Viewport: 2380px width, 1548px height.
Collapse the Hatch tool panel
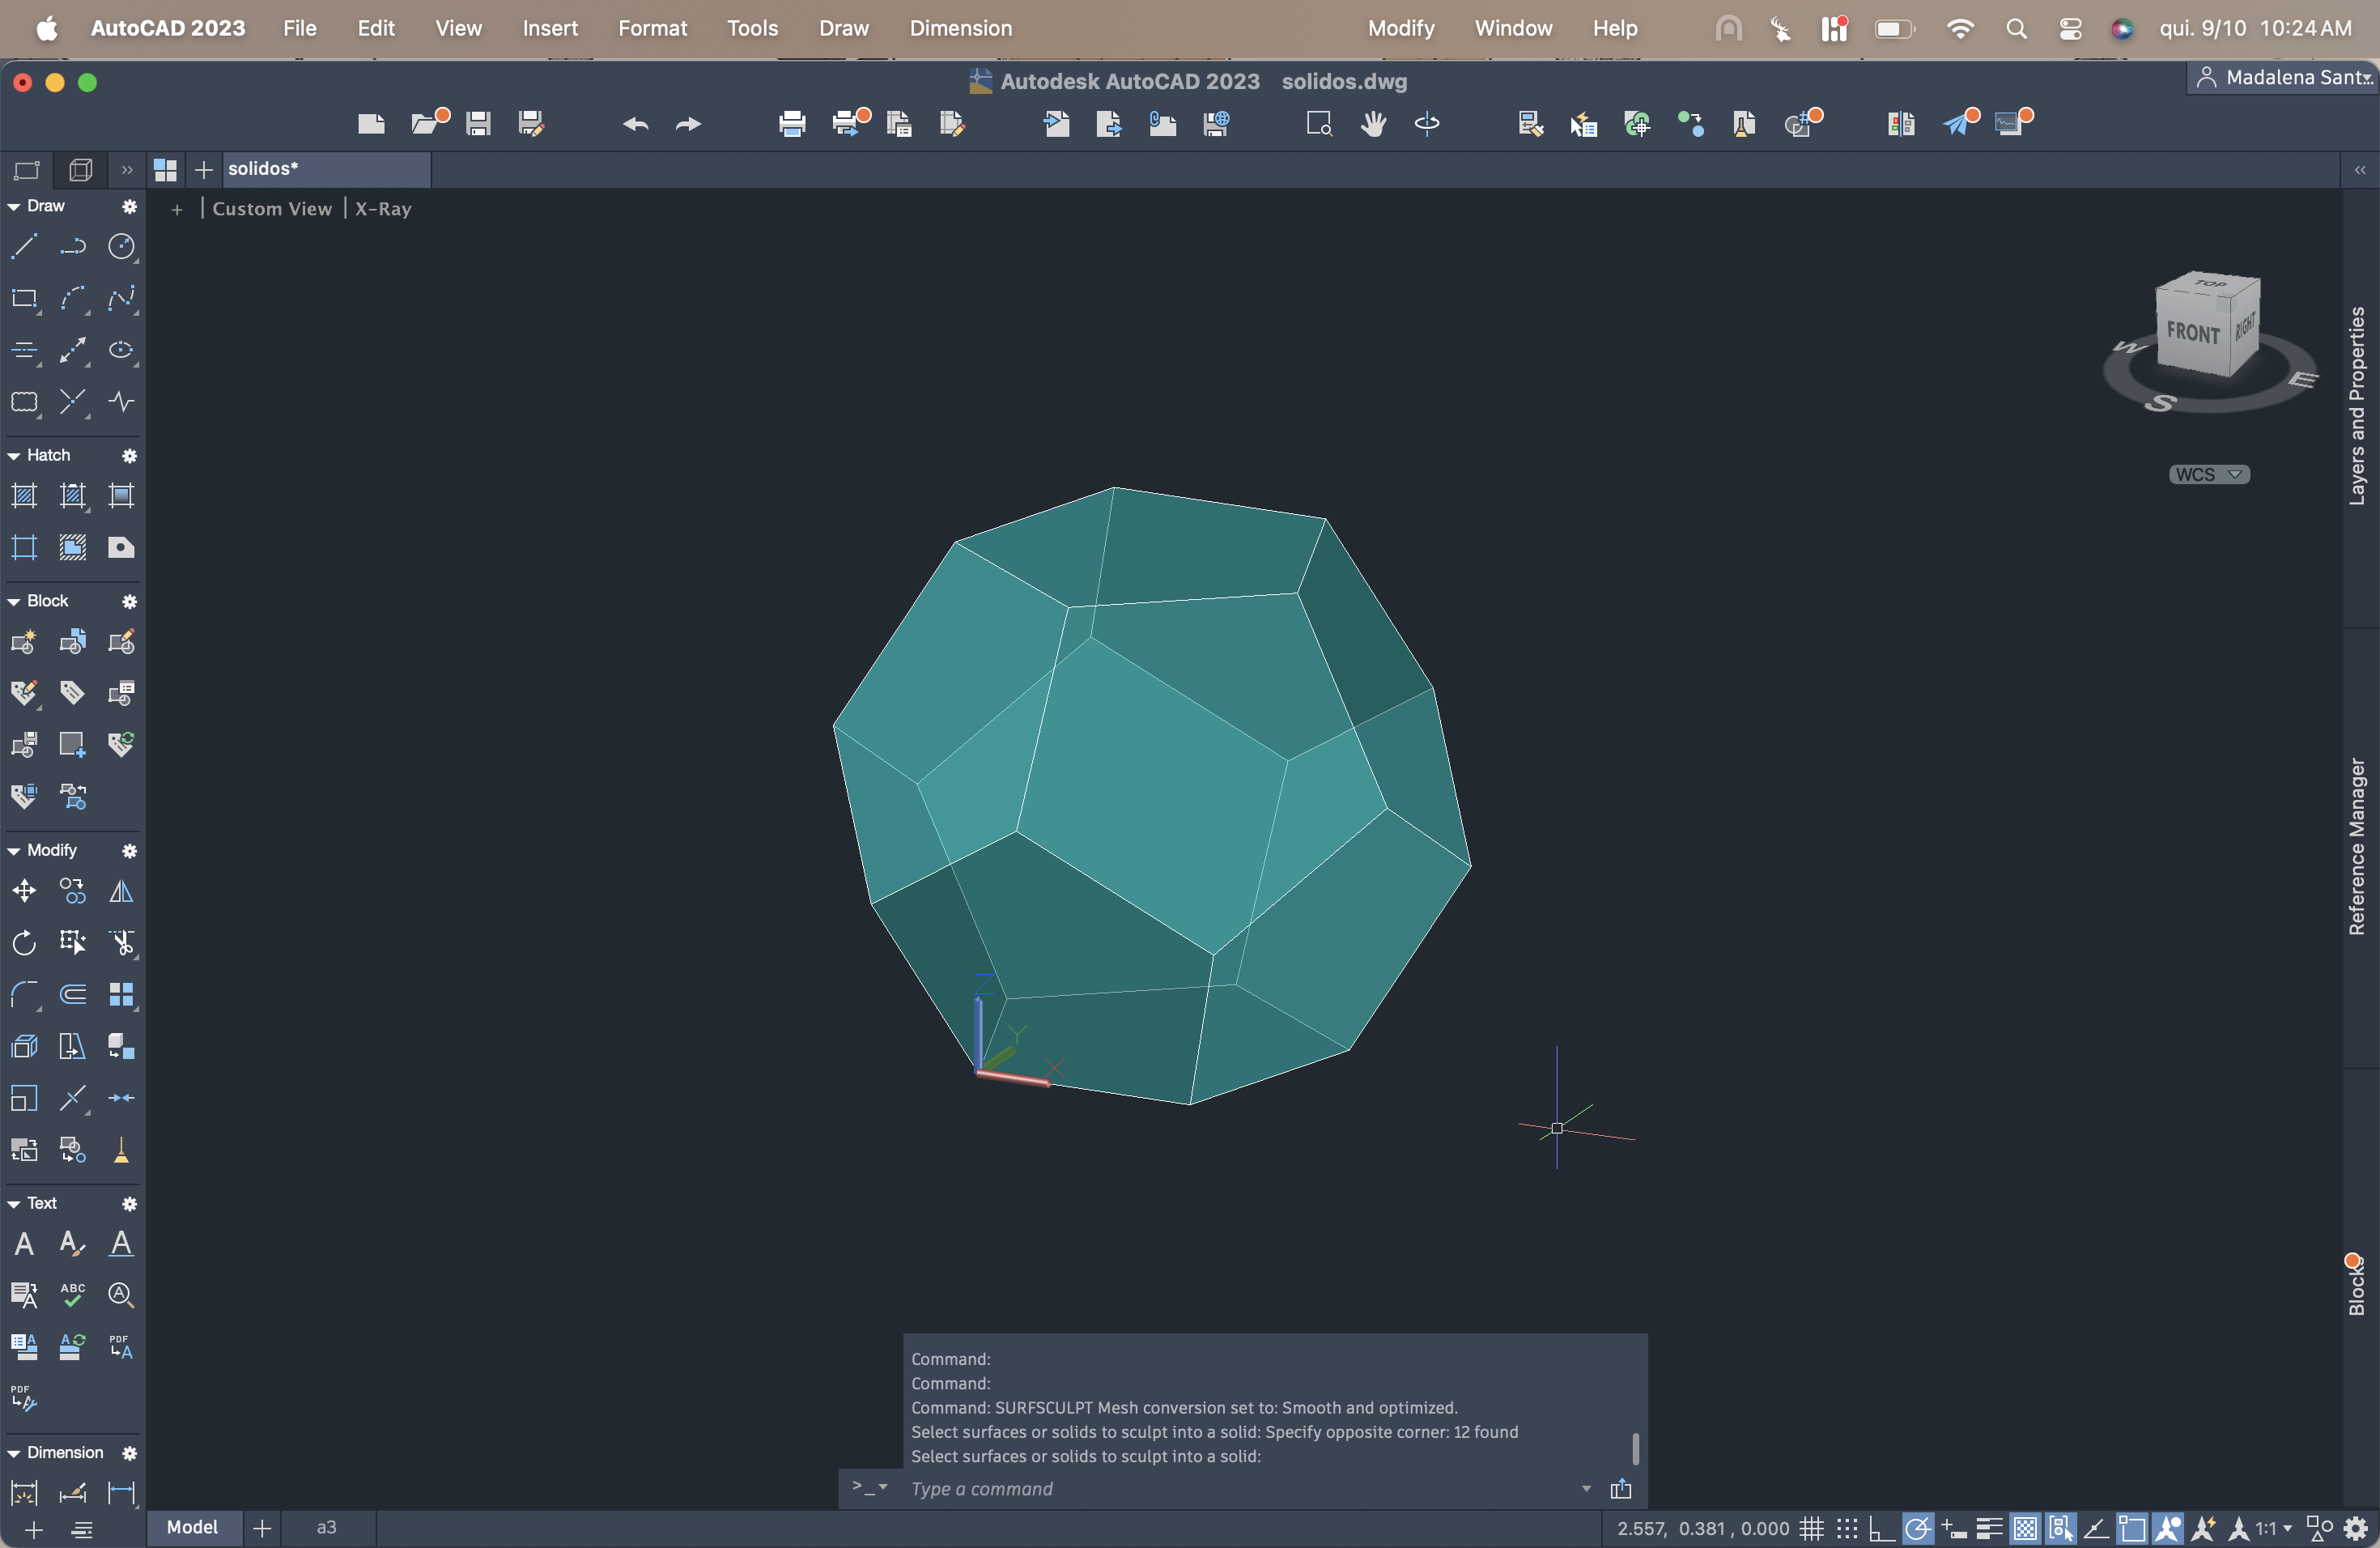pyautogui.click(x=14, y=455)
